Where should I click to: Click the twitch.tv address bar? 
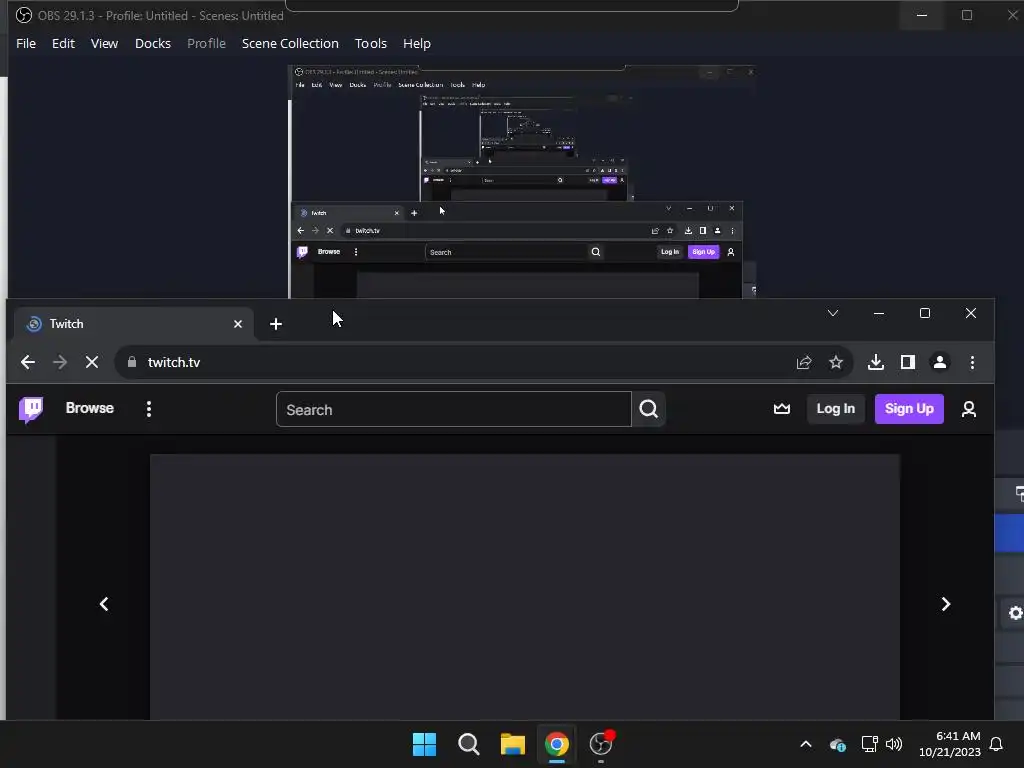click(483, 362)
